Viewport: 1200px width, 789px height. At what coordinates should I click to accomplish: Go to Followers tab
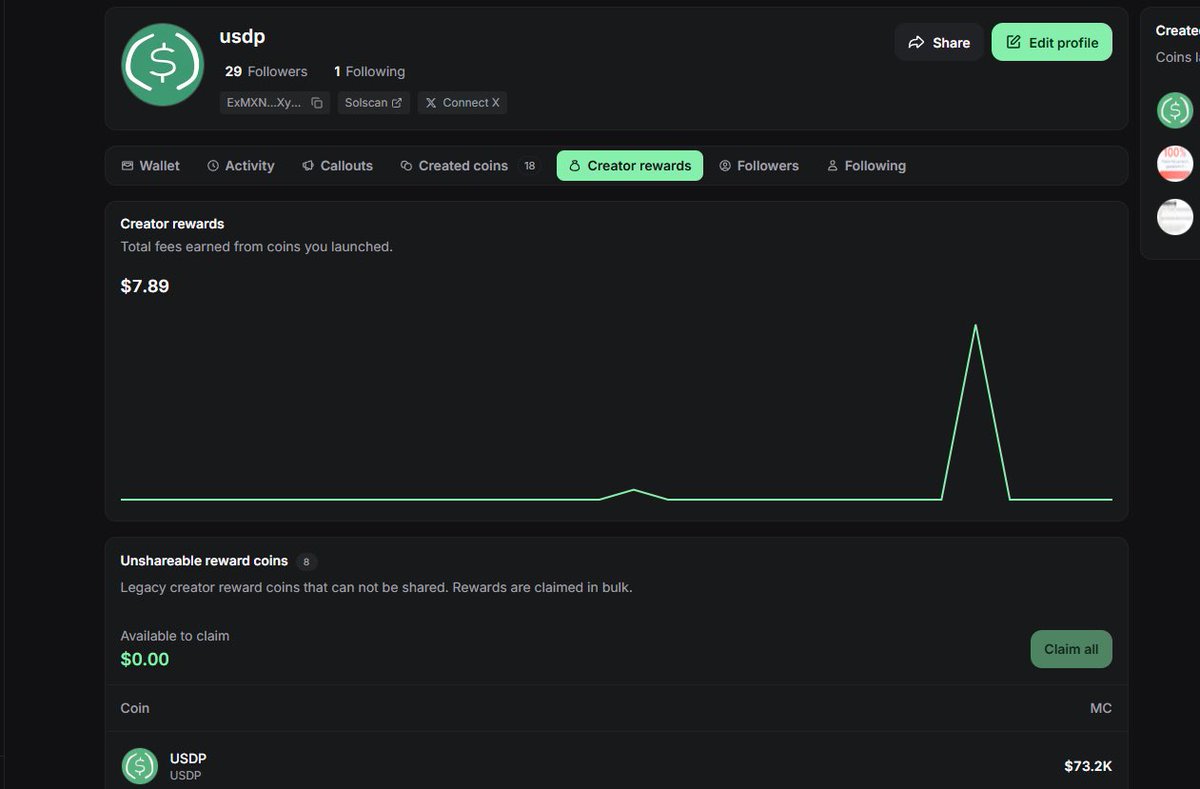(x=759, y=166)
